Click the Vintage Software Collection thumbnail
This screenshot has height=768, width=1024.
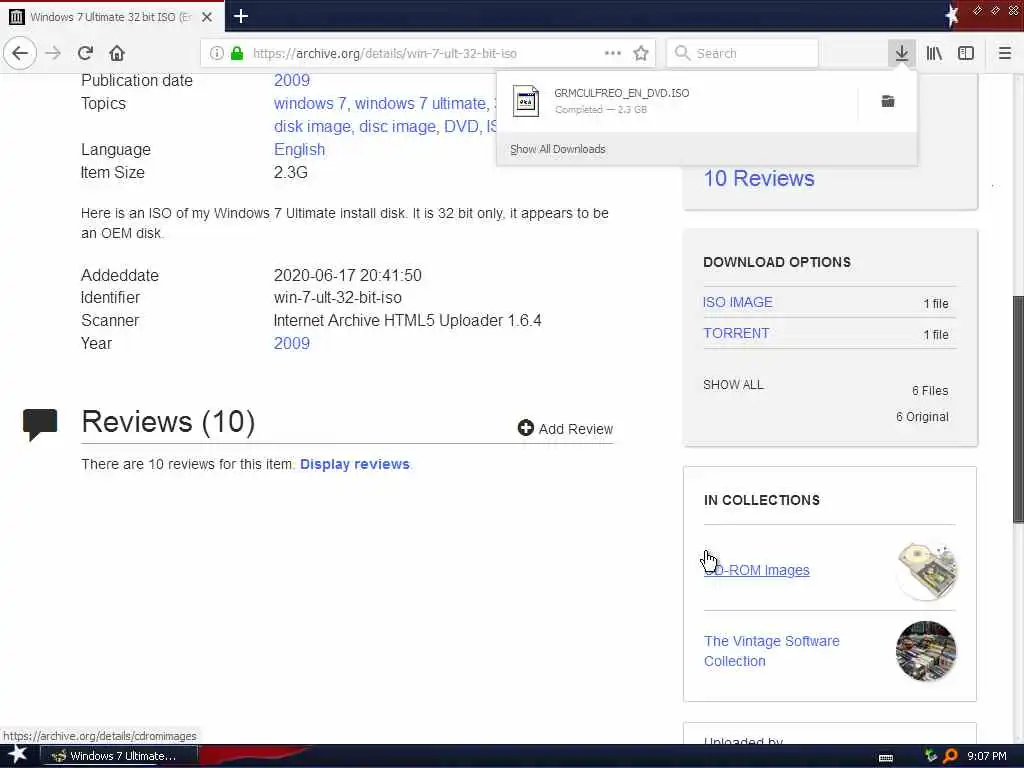926,651
